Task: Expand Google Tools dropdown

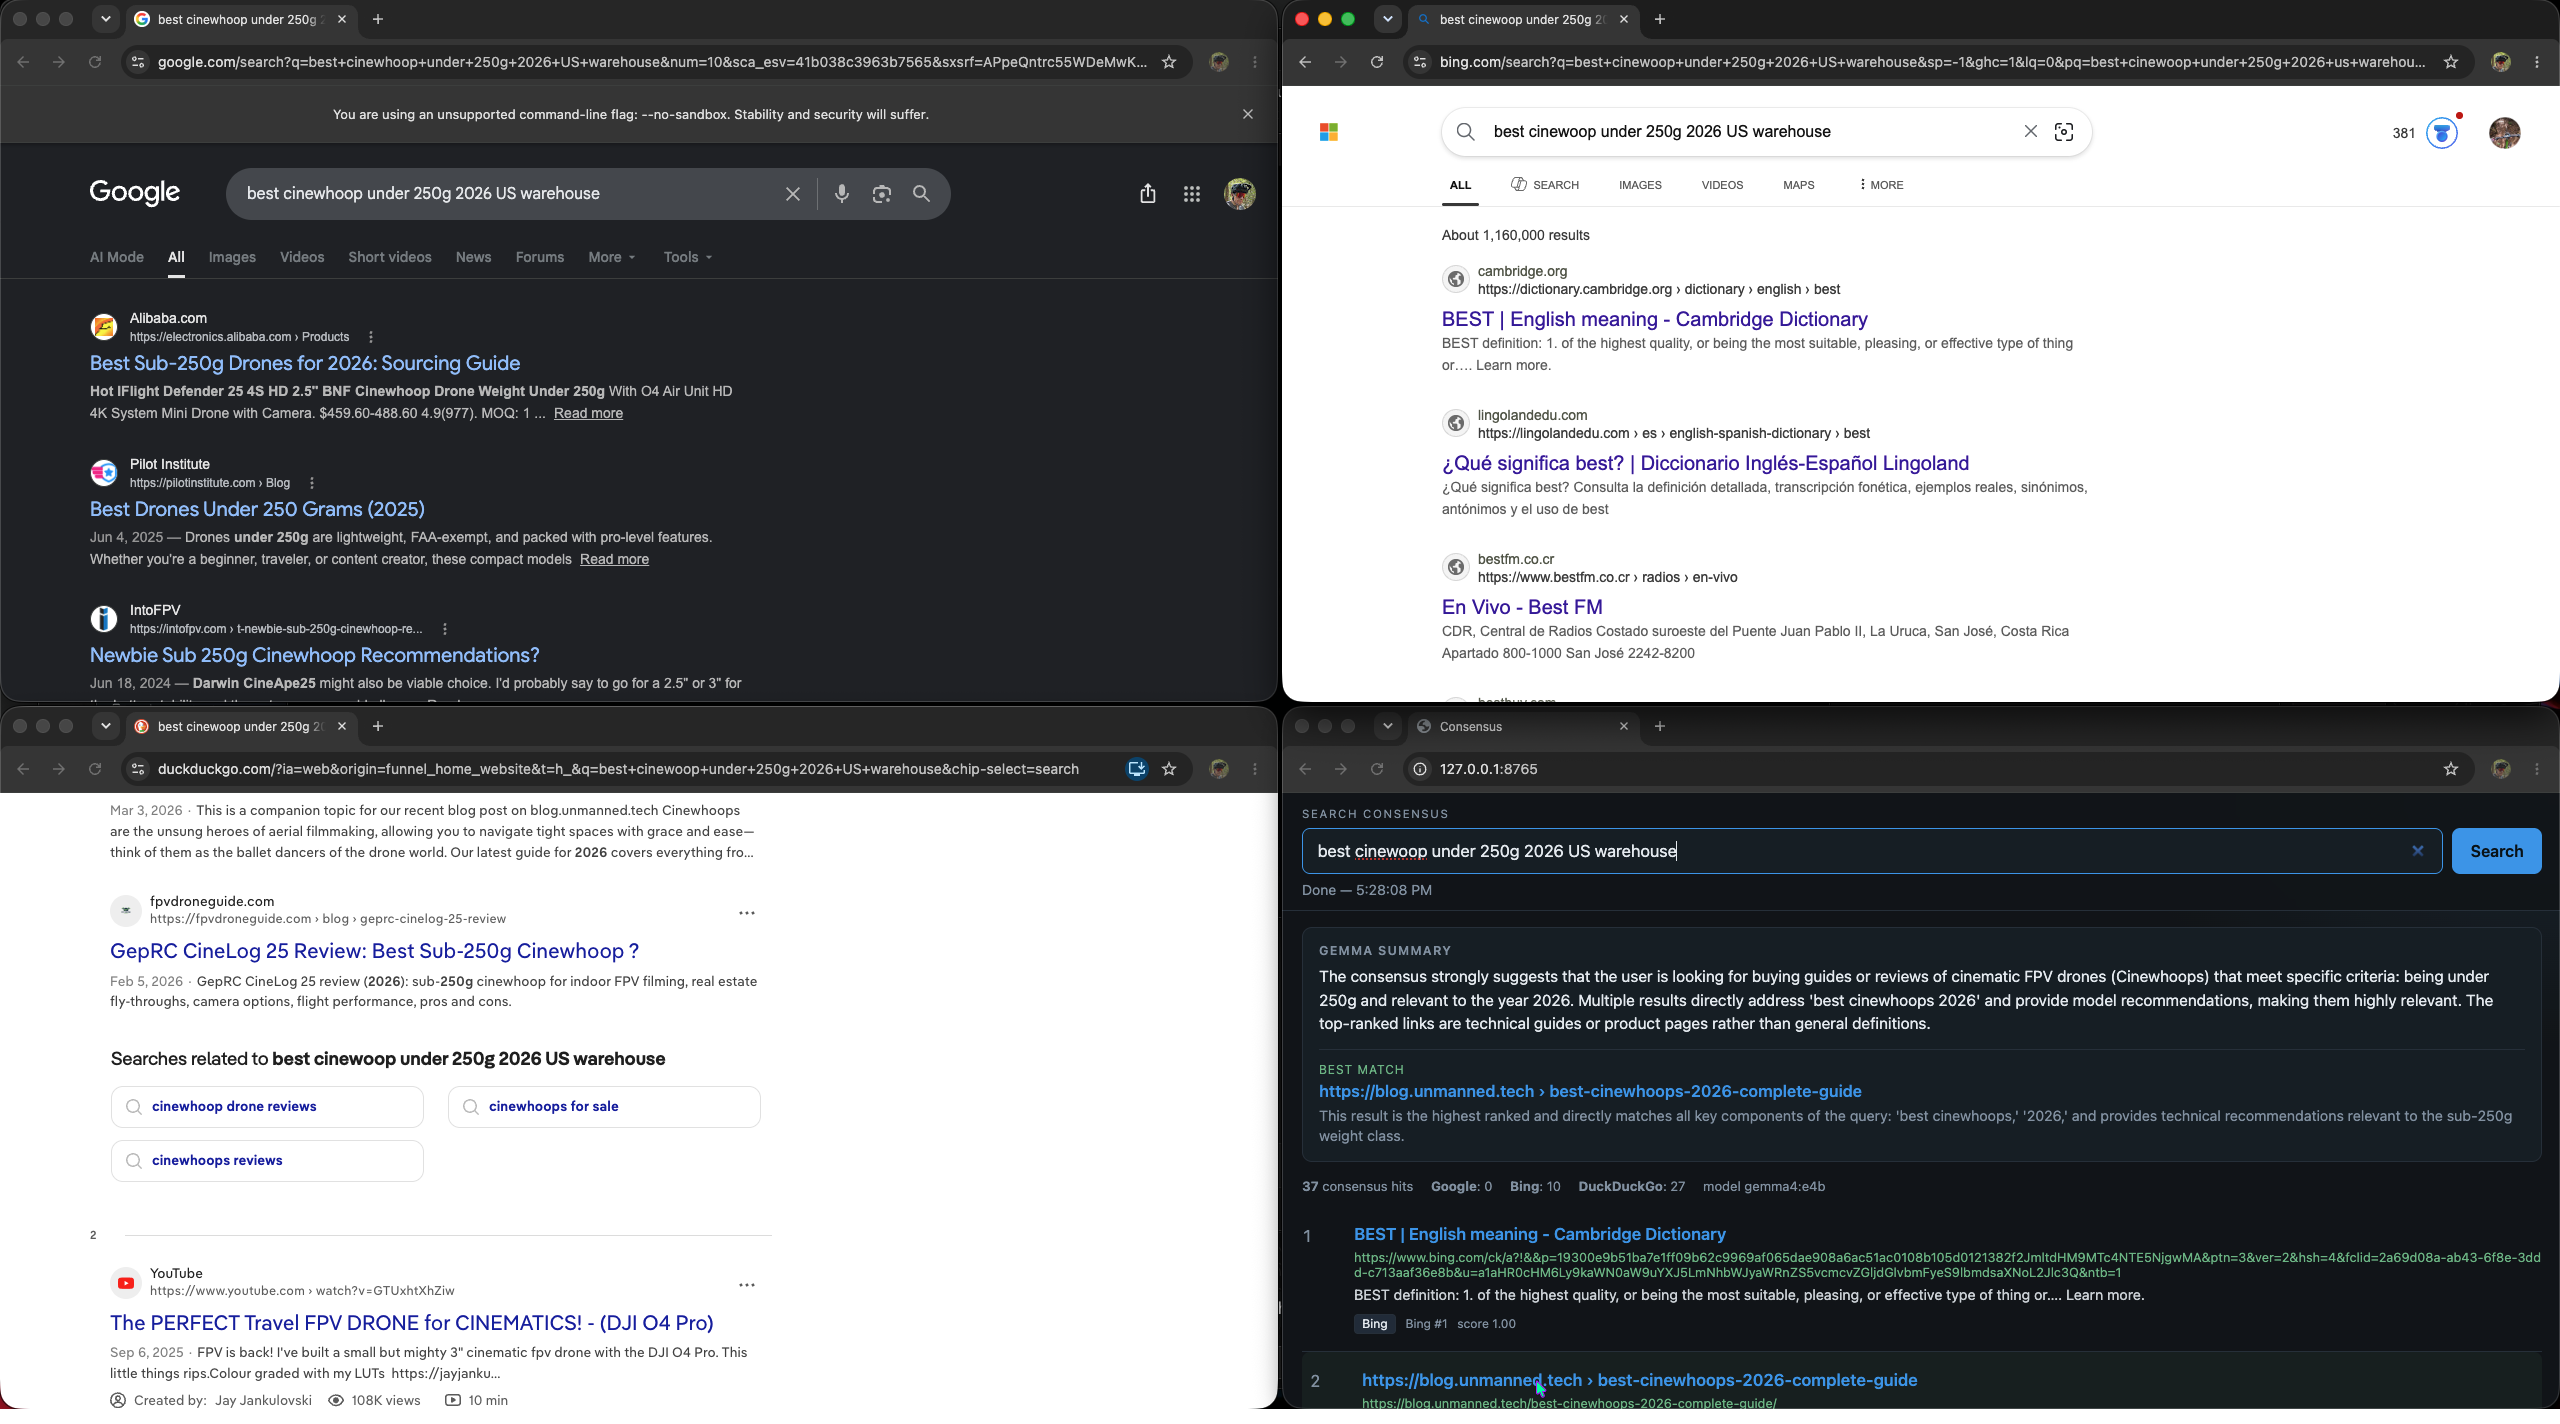Action: point(687,257)
